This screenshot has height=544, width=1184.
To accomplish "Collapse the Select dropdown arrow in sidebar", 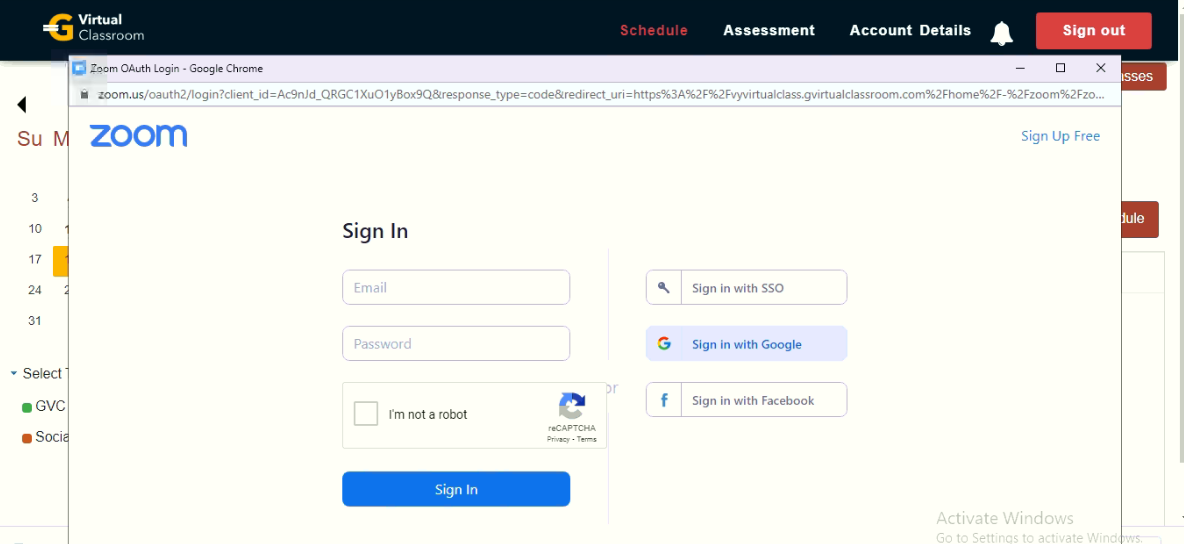I will 14,373.
